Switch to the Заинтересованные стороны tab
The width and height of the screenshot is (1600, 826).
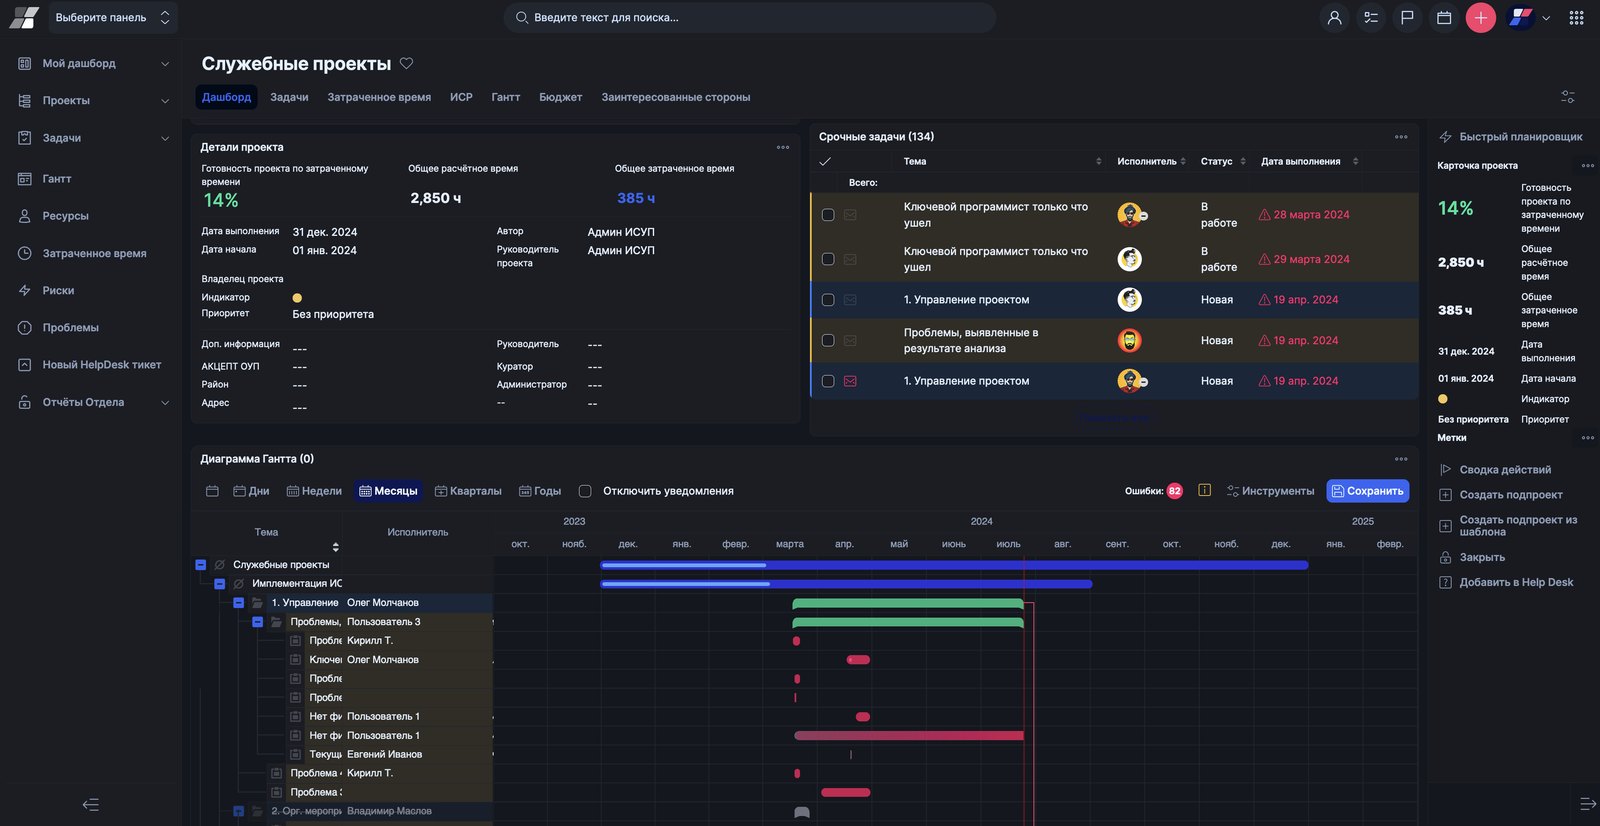(676, 97)
